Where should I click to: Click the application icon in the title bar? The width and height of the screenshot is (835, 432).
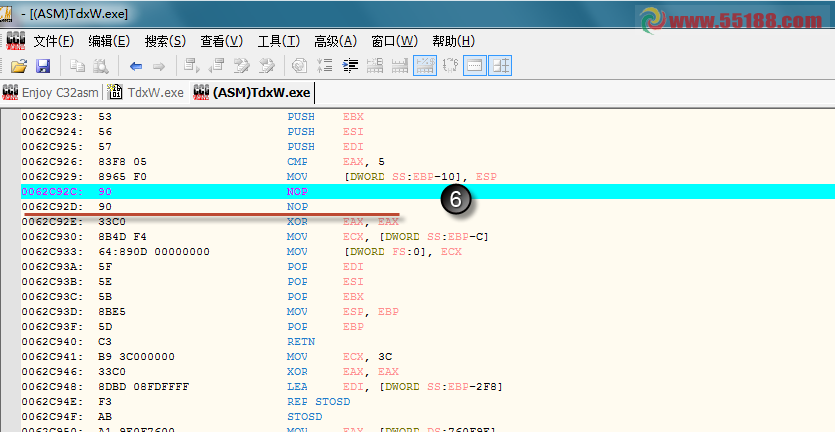coord(6,12)
